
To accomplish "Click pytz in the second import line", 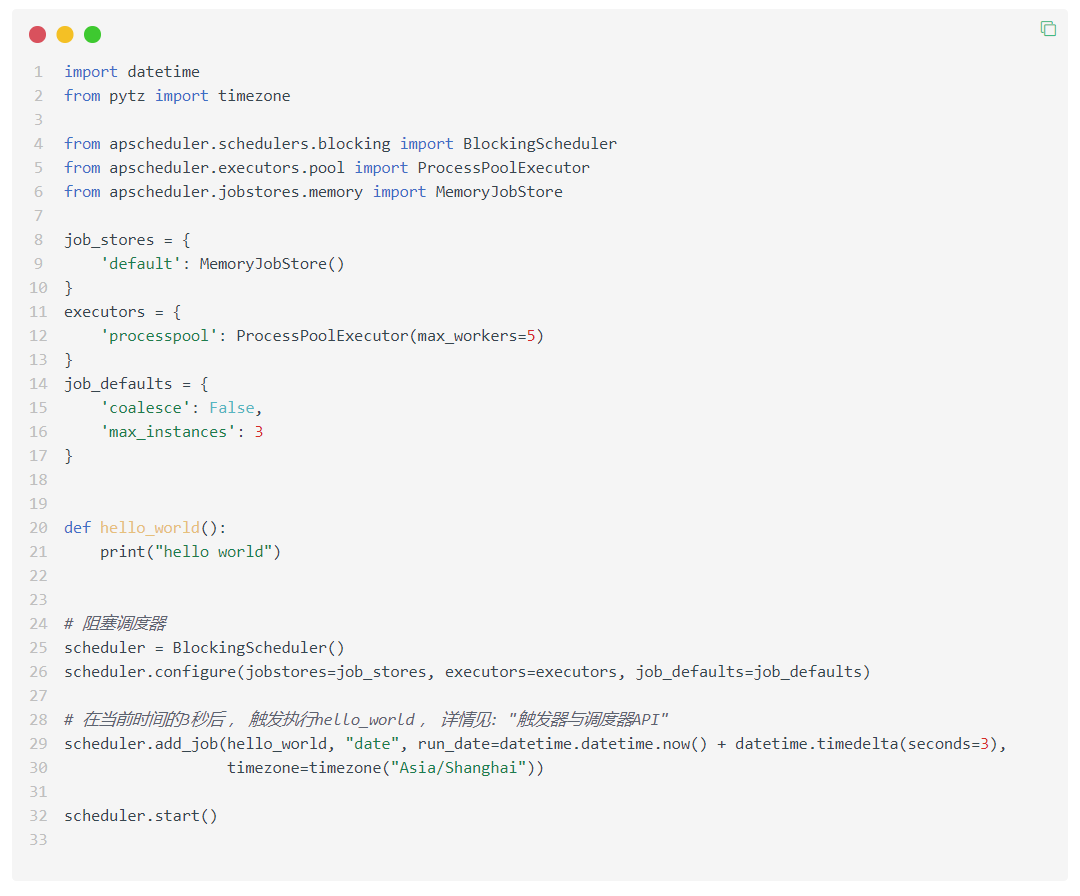I will pyautogui.click(x=127, y=96).
